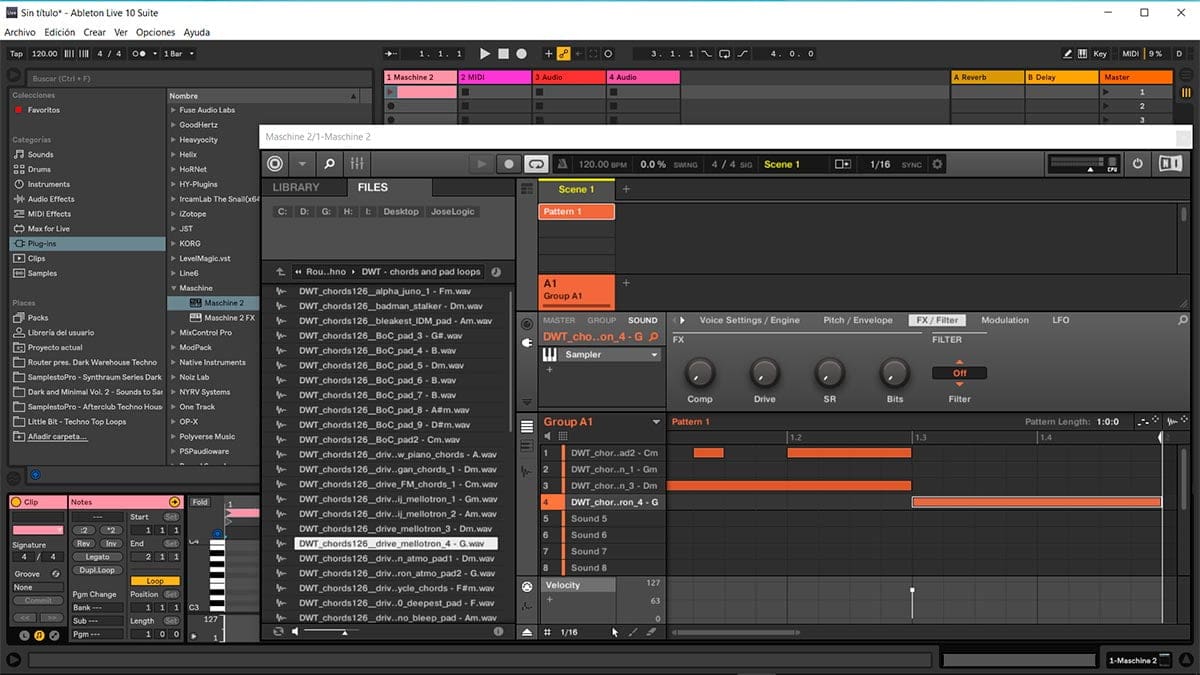
Task: Switch to the MASTER tab
Action: [559, 321]
